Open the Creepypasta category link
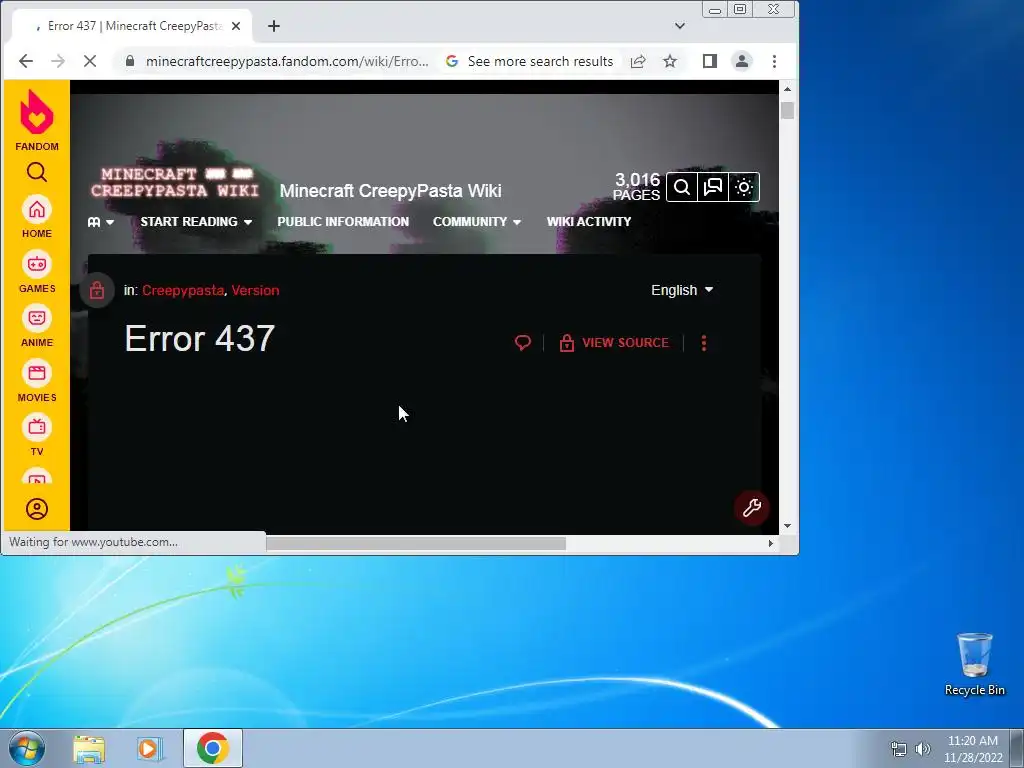 pos(183,290)
